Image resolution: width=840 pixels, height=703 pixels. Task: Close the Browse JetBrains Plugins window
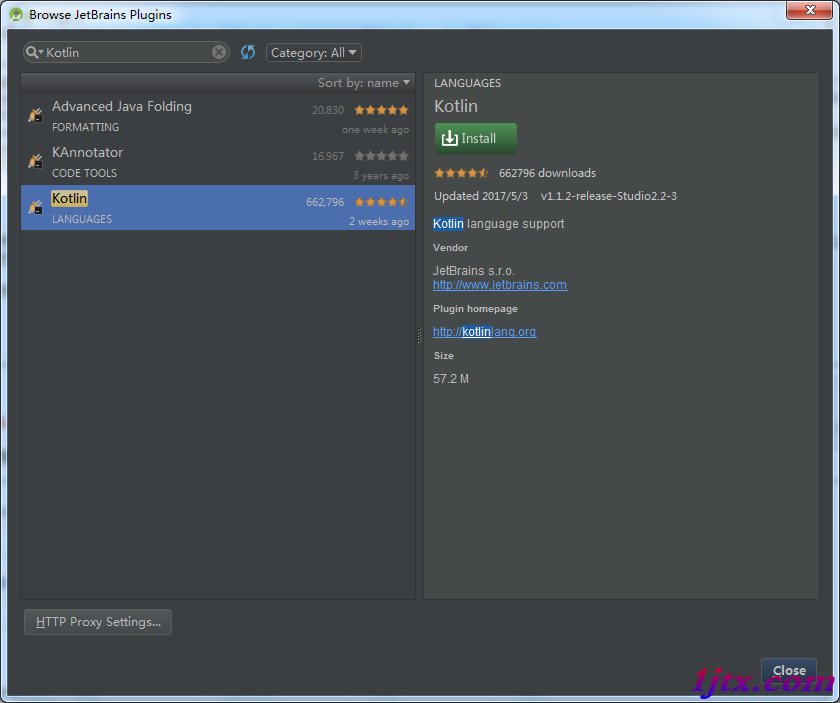(810, 10)
